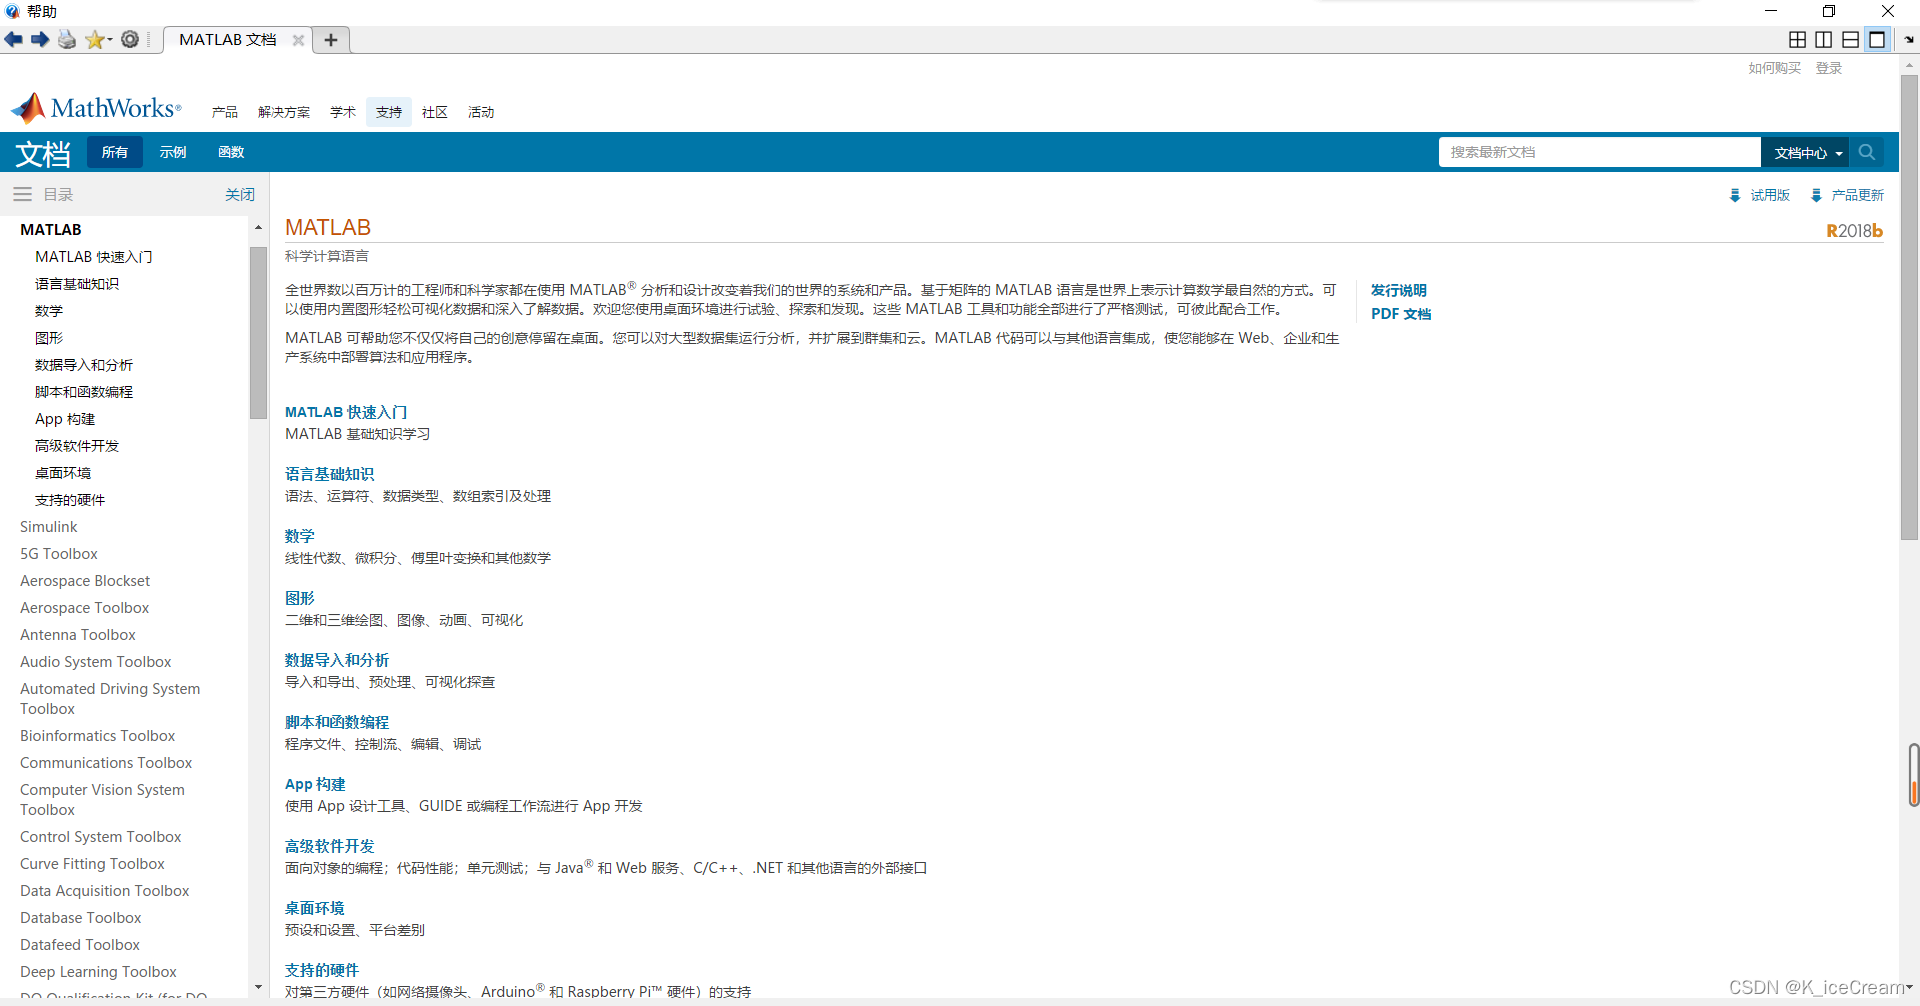Viewport: 1920px width, 1006px height.
Task: Click the sidebar scroll down arrow
Action: point(258,987)
